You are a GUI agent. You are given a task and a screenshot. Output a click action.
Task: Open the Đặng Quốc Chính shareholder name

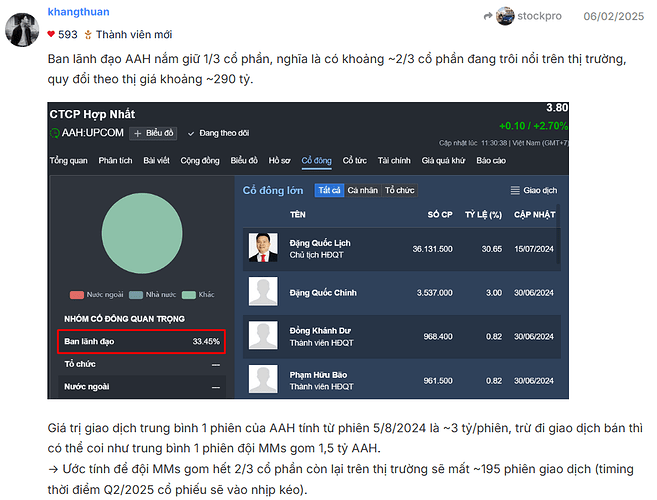323,293
